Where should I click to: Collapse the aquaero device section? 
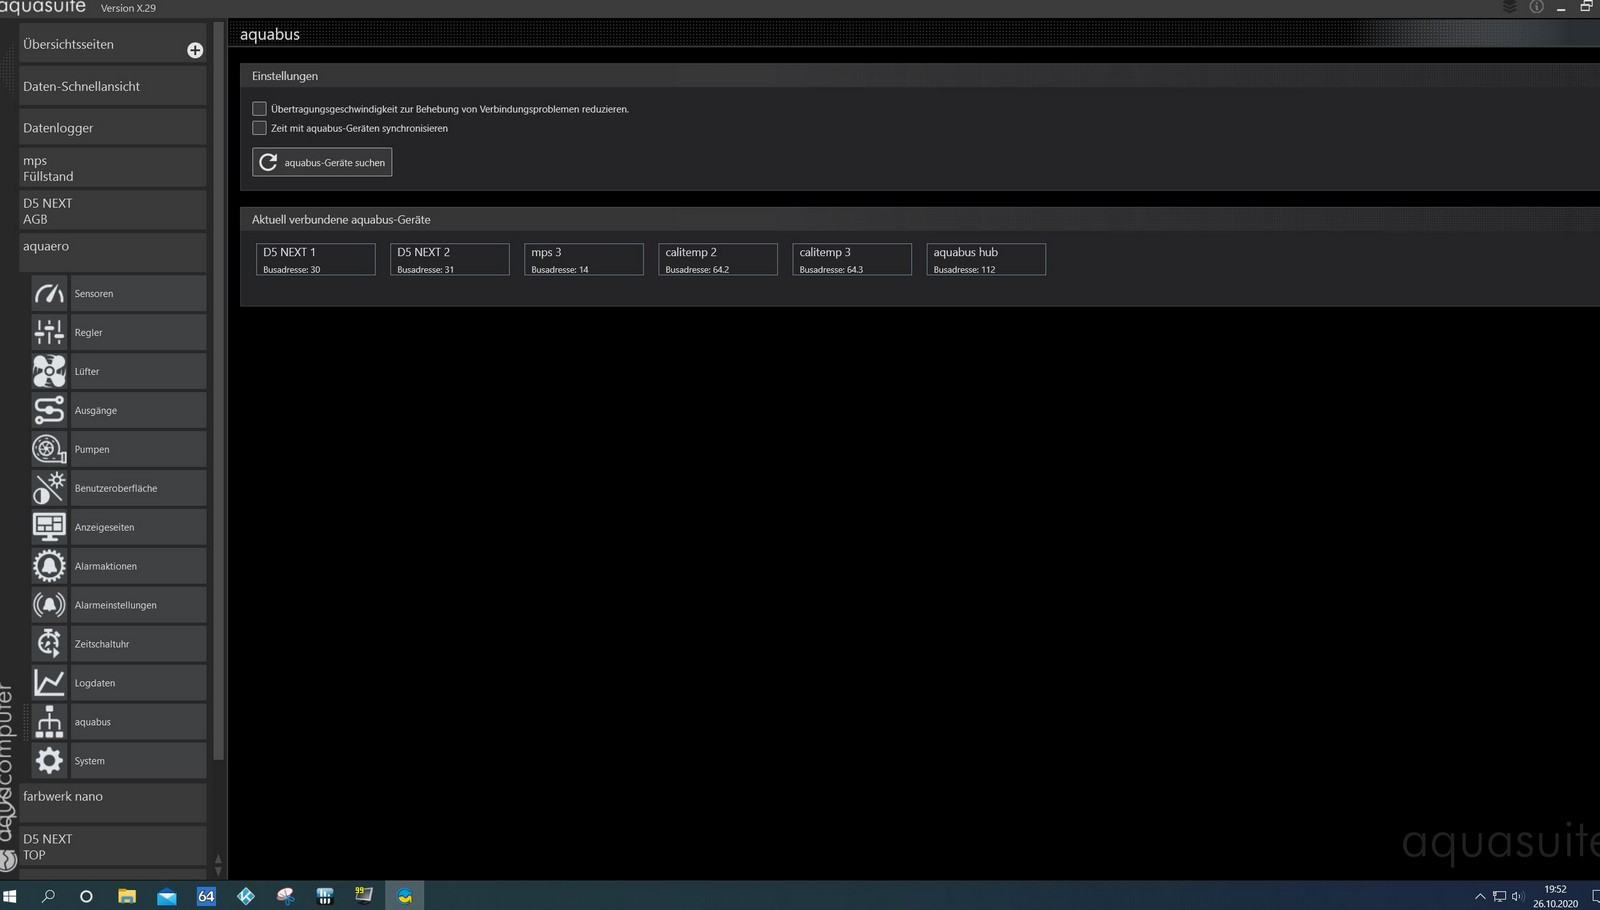pyautogui.click(x=113, y=252)
